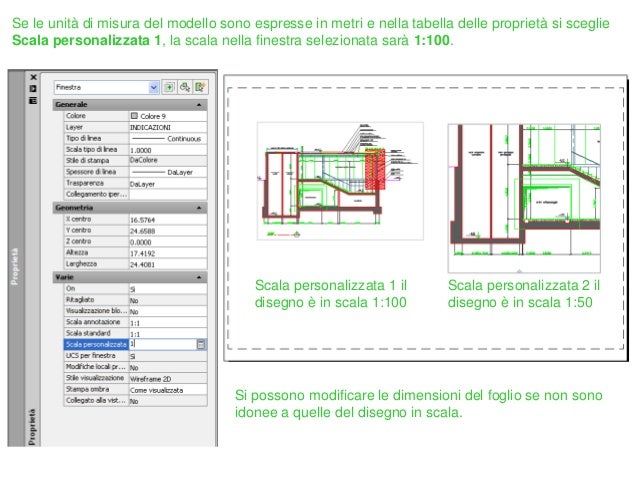
Task: Click the Colore property label
Action: [x=76, y=116]
